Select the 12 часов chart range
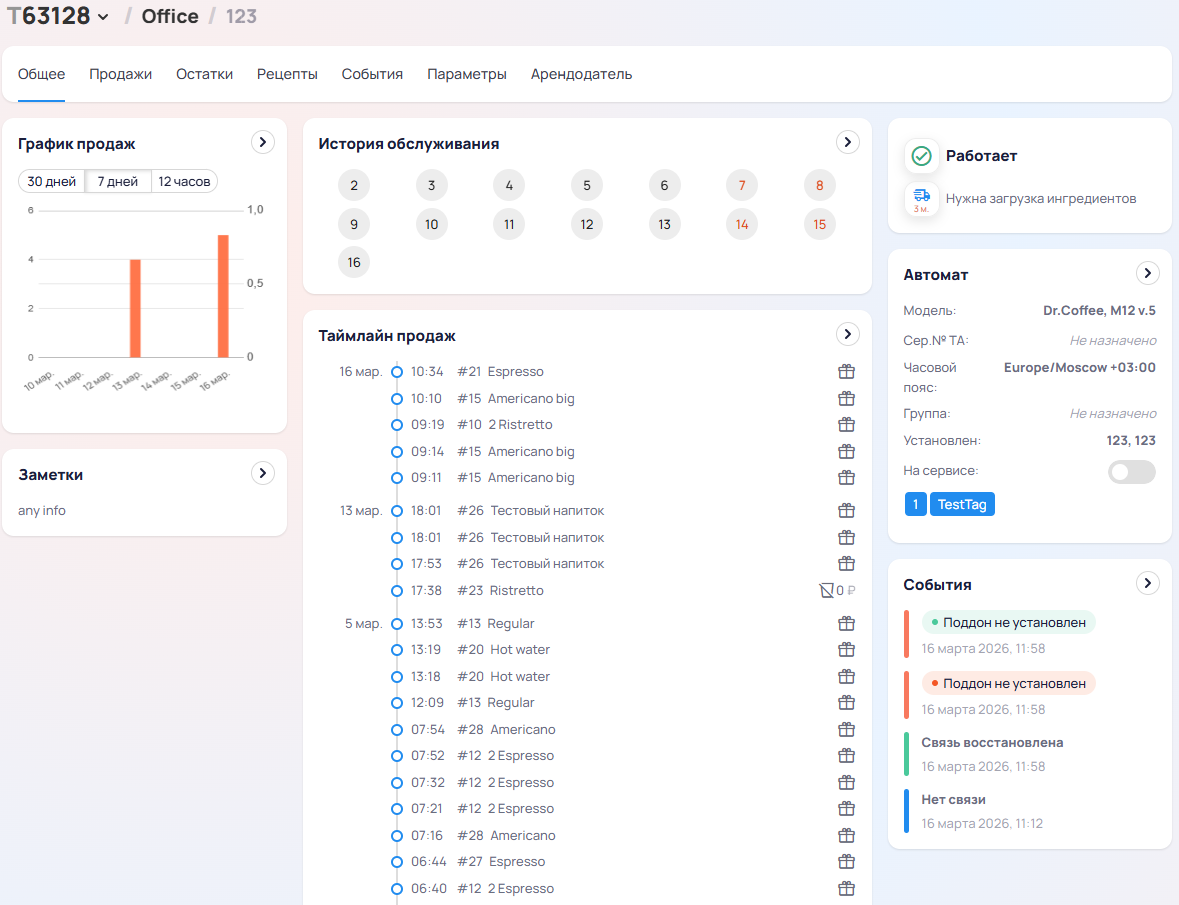Screen dimensions: 1179x905 184,181
